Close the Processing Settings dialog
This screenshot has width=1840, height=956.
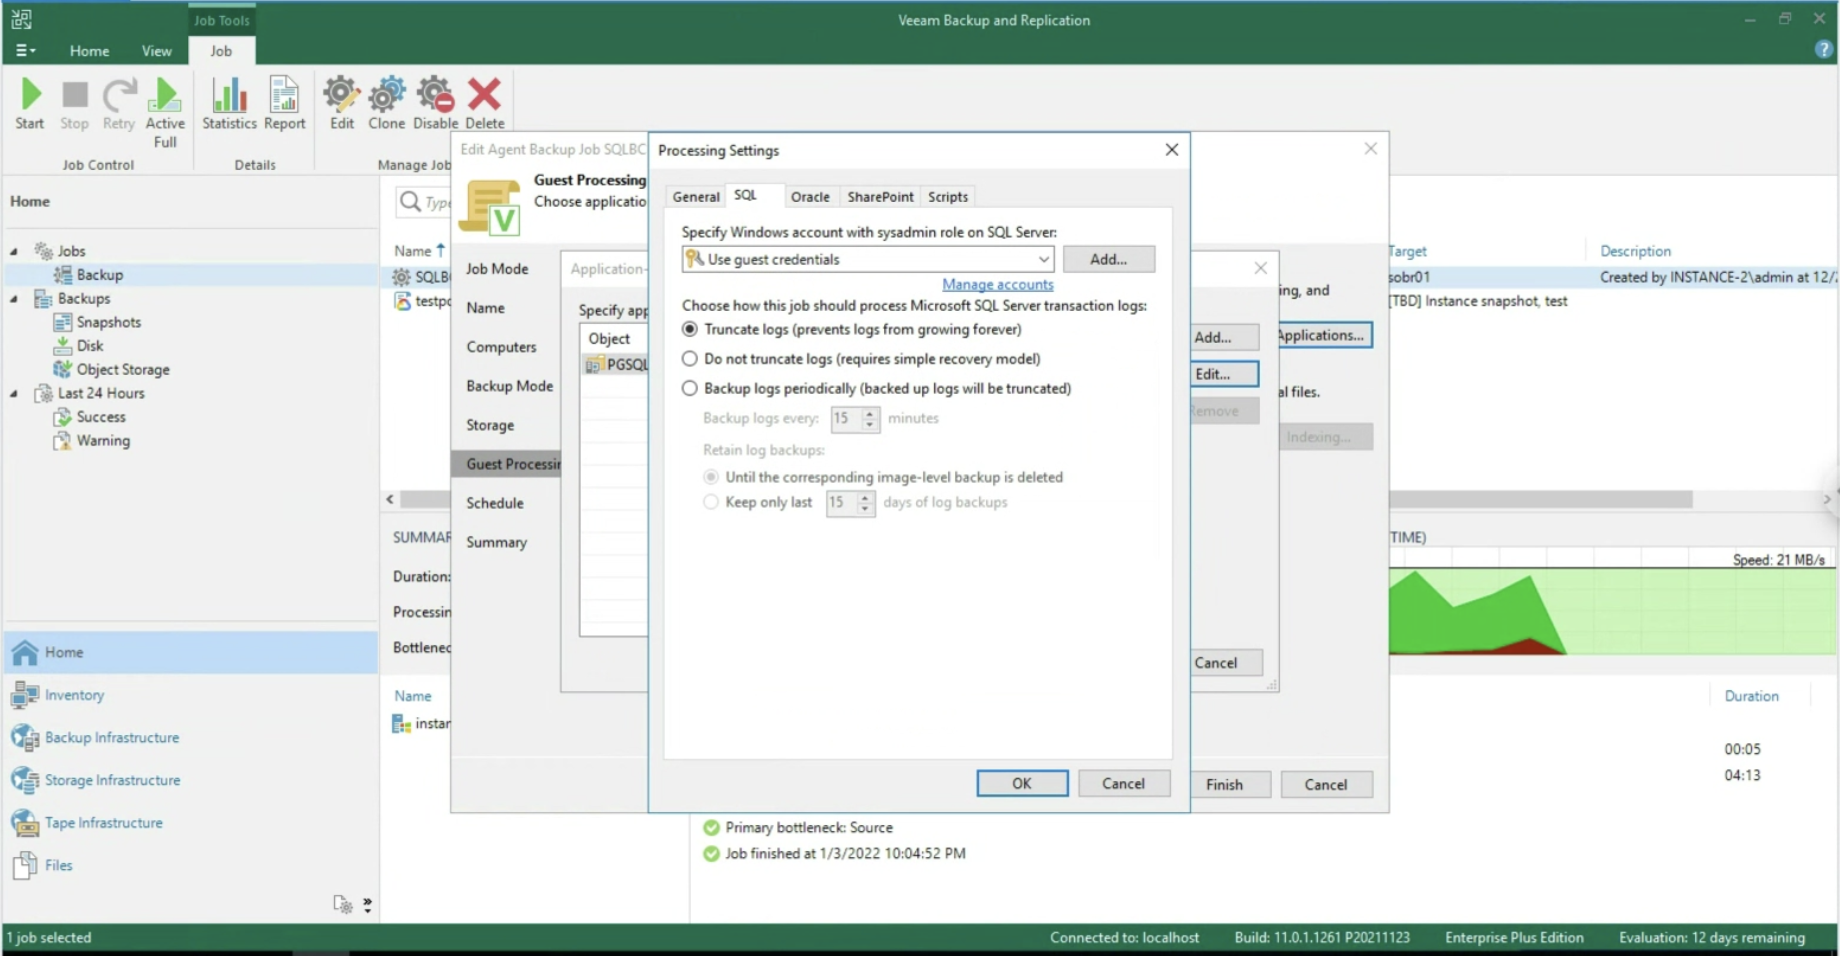click(x=1172, y=150)
